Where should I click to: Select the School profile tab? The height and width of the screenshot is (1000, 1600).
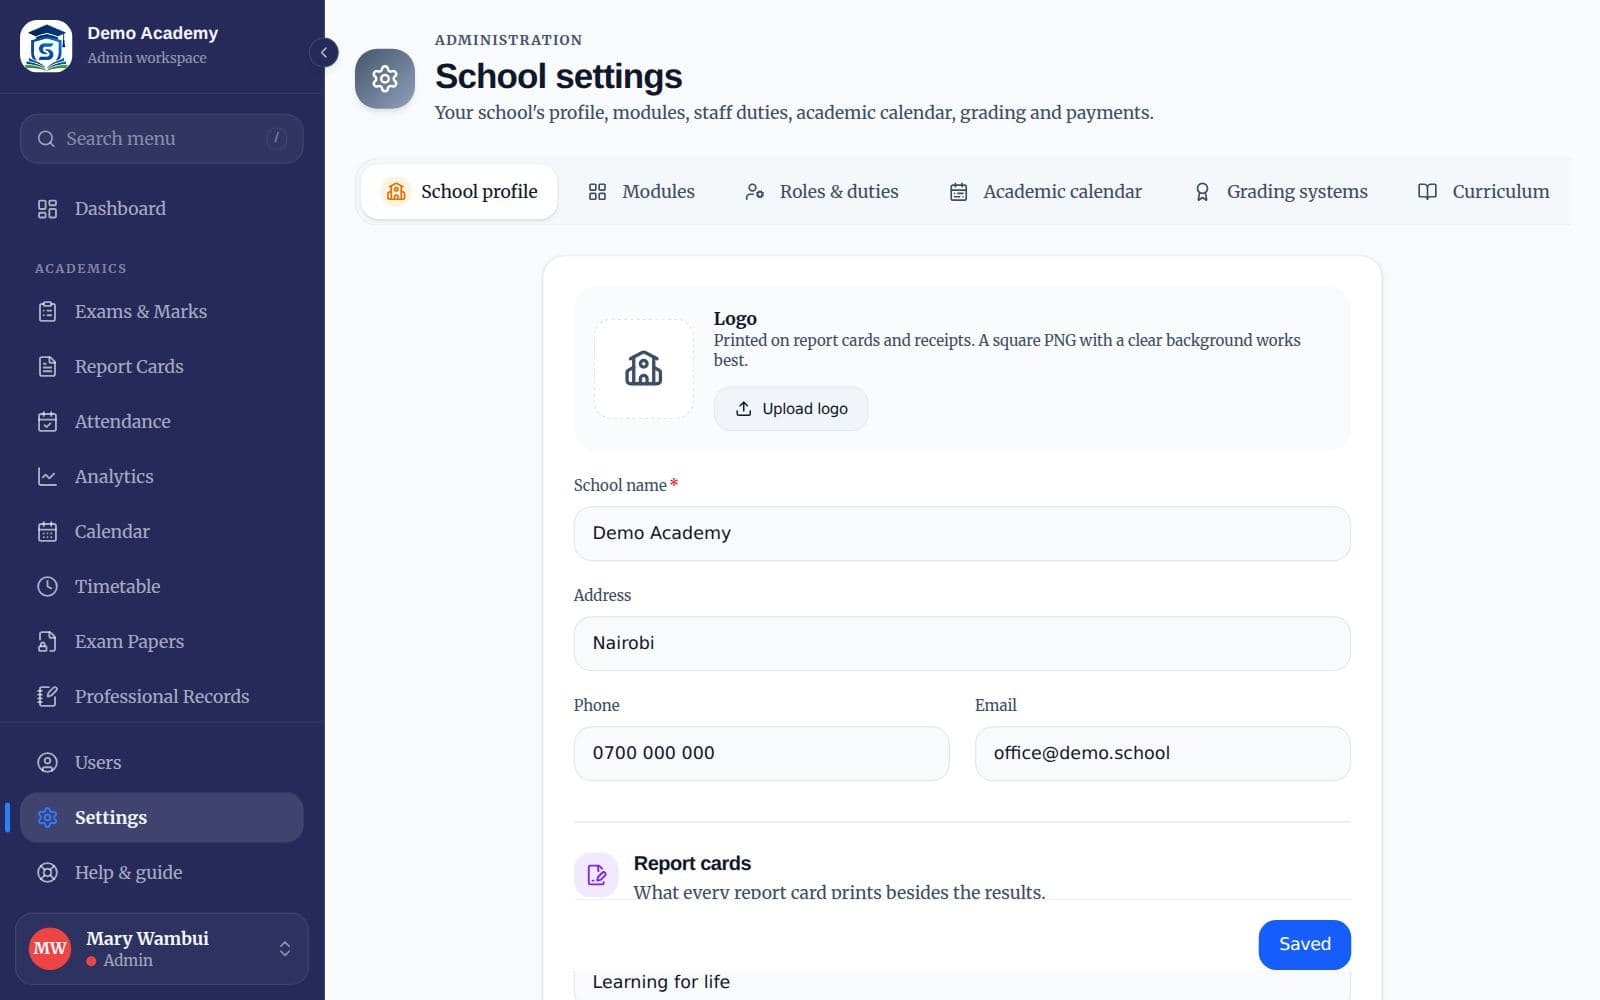coord(460,192)
